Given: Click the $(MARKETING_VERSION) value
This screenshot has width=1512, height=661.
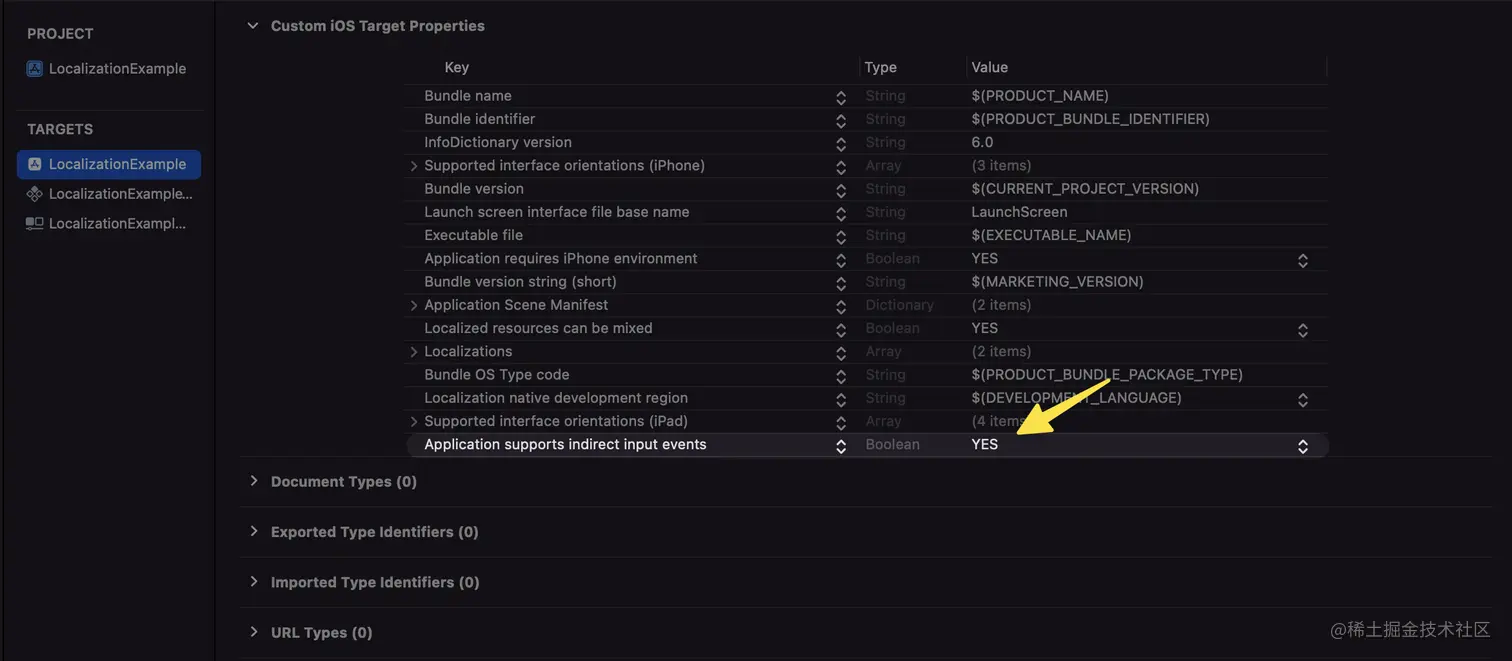Looking at the screenshot, I should (1057, 282).
